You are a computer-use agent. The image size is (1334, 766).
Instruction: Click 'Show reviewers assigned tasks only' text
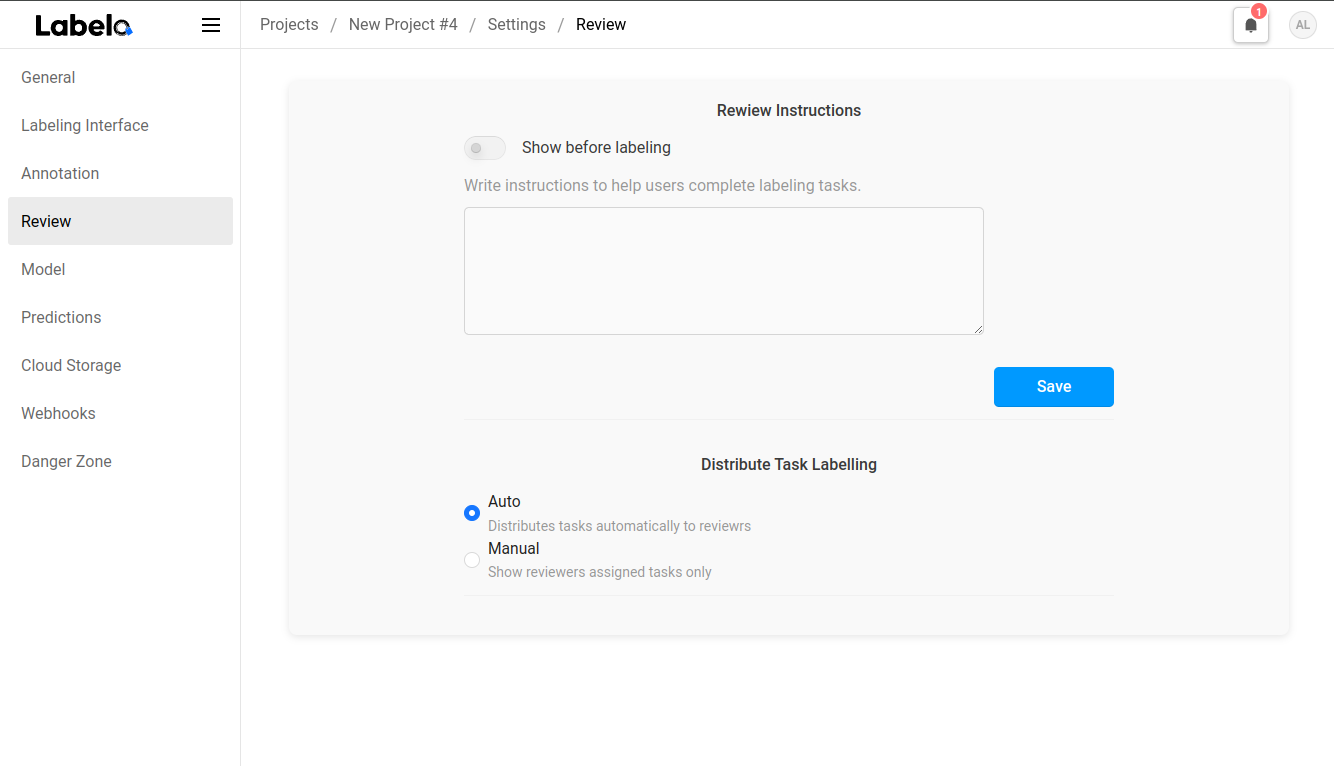(600, 572)
